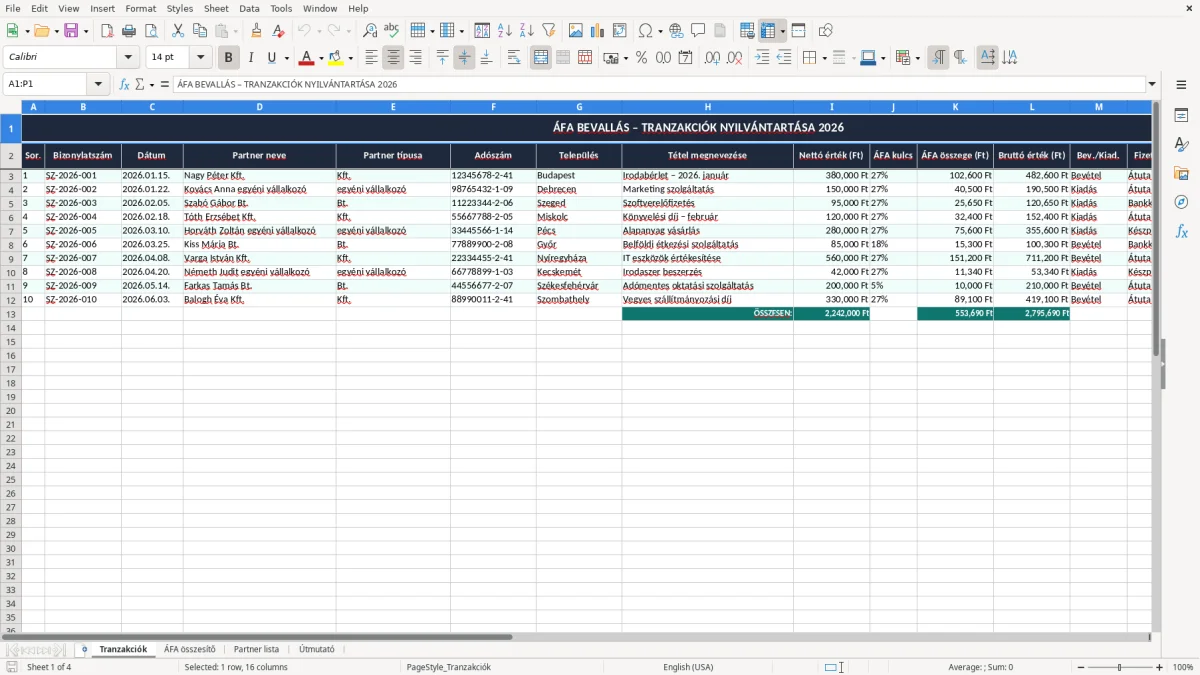The width and height of the screenshot is (1200, 675).
Task: Save the document with the floppy icon
Action: pos(71,31)
